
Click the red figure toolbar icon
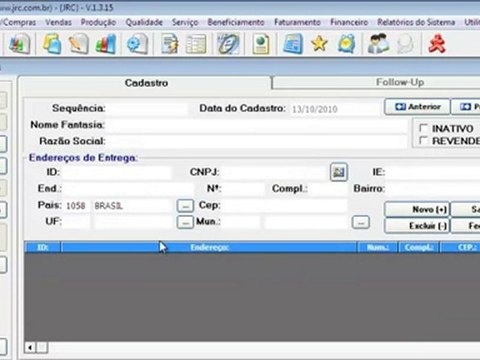[437, 44]
